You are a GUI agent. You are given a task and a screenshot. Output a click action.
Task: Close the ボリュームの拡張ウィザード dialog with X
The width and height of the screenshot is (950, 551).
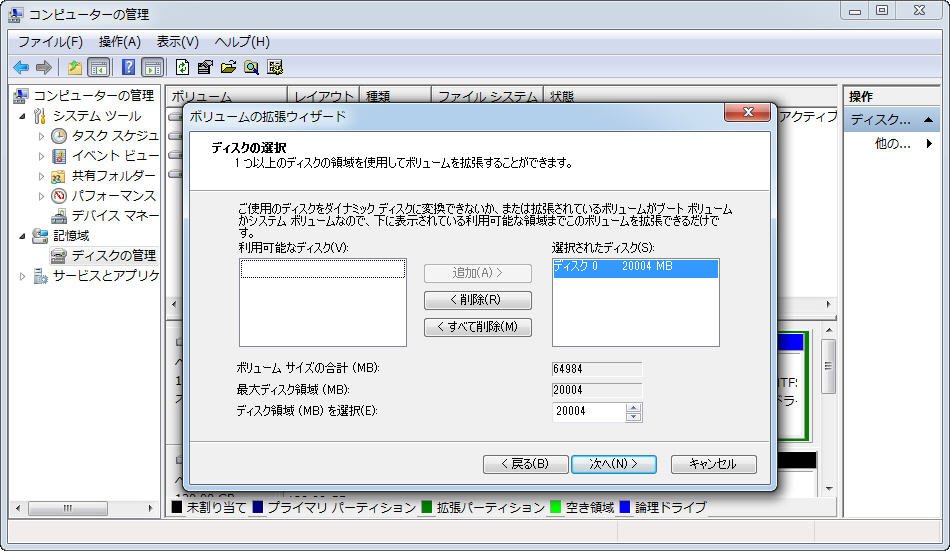click(748, 112)
